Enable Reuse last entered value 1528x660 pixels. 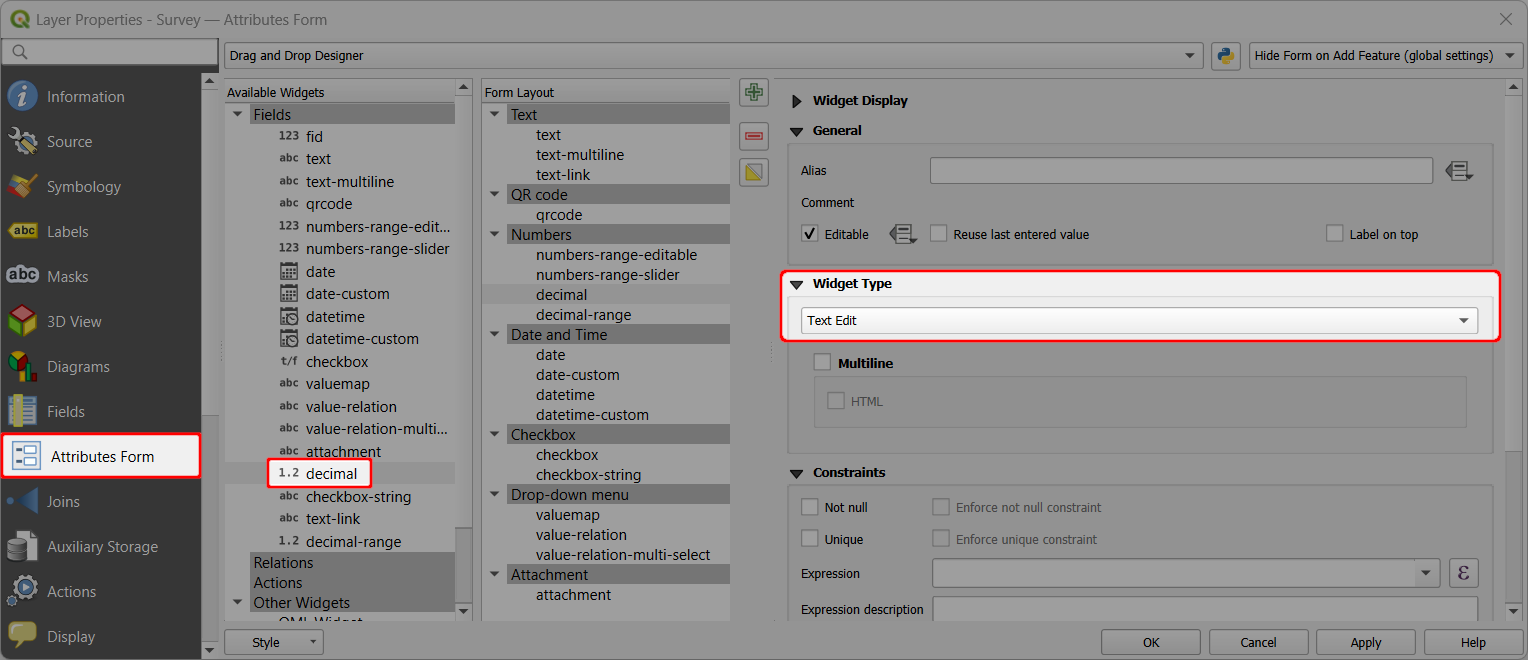point(938,233)
